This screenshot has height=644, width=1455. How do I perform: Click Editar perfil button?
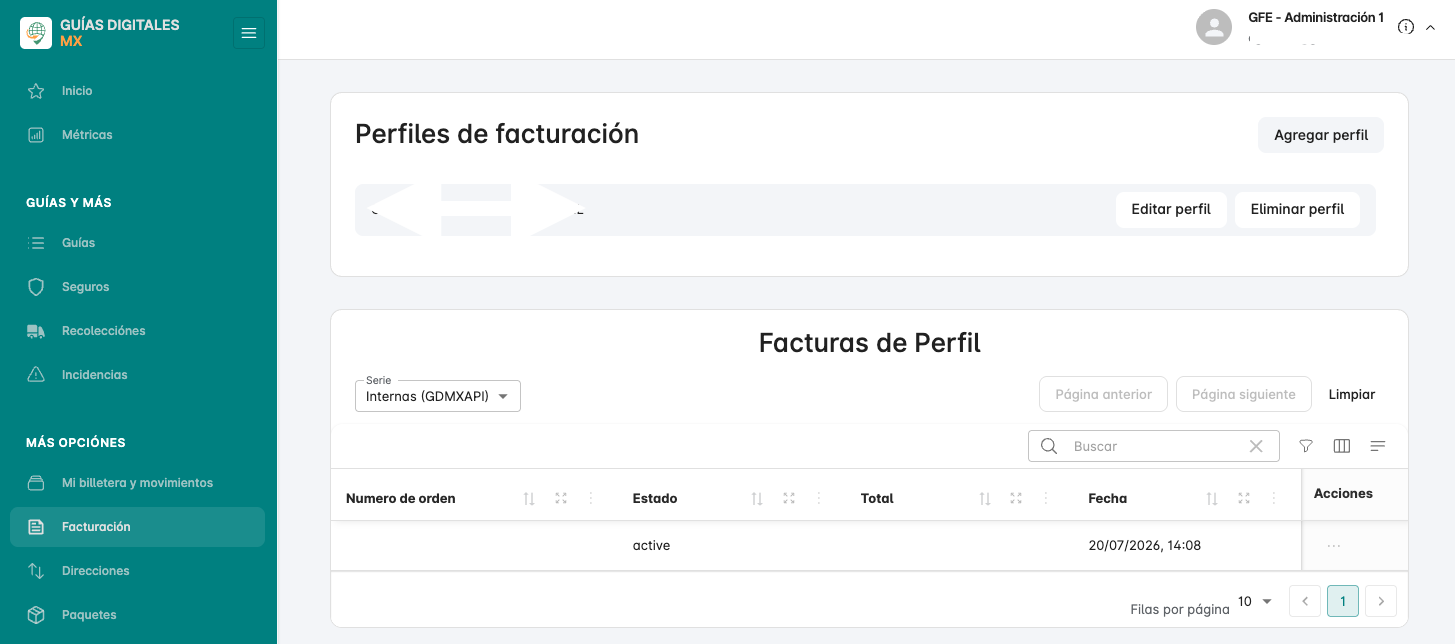tap(1171, 210)
